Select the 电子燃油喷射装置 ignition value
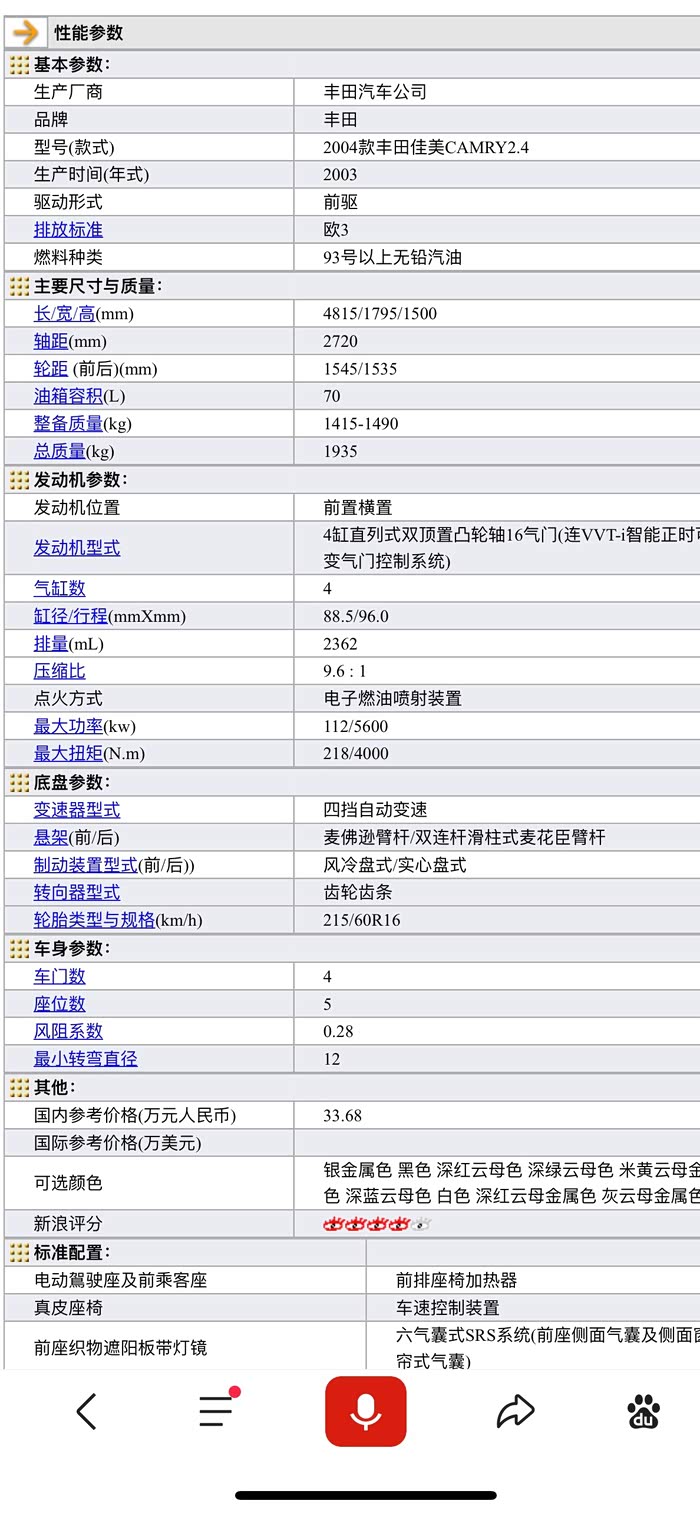Screen dimensions: 700x1514 392,699
